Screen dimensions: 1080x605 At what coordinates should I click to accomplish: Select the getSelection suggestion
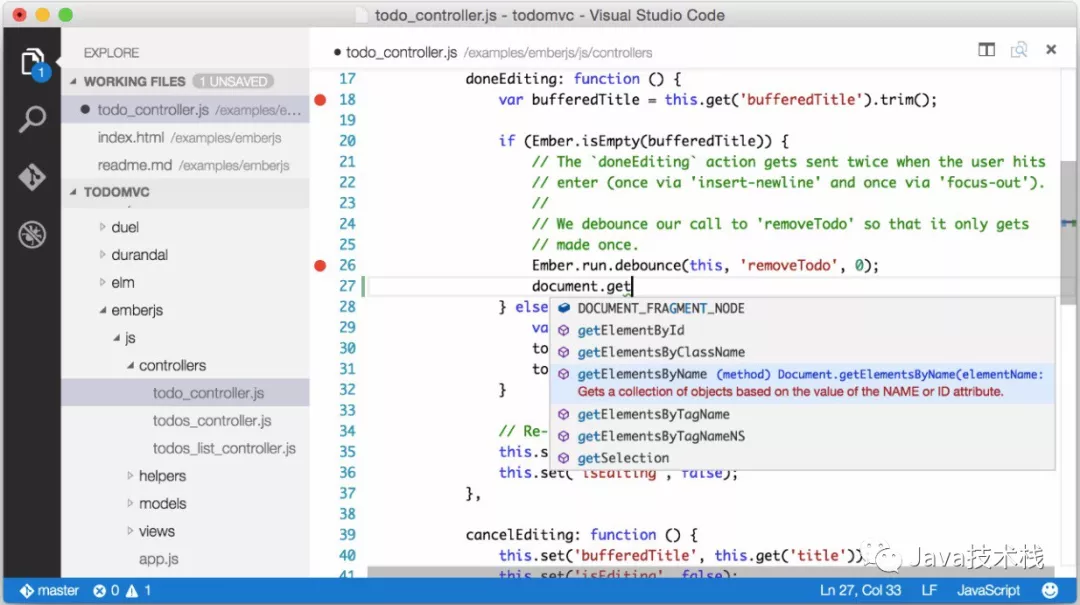click(x=802, y=458)
